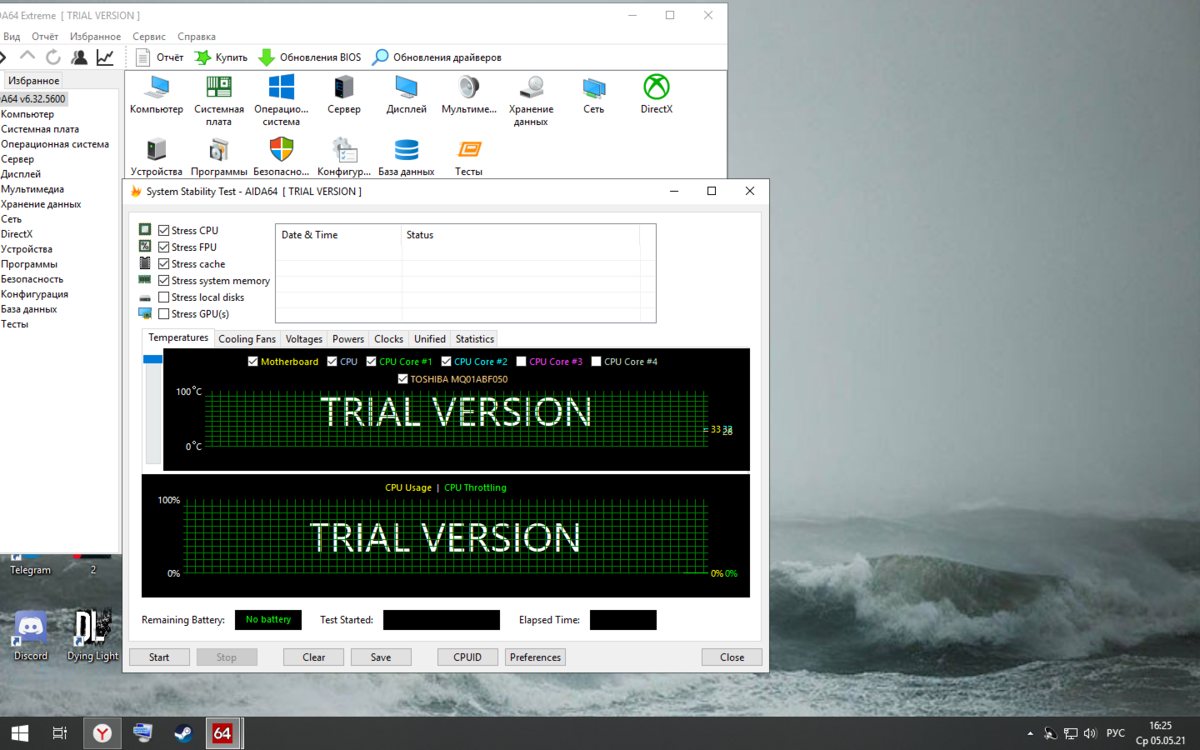Open the Справка menu
Image resolution: width=1200 pixels, height=750 pixels.
point(196,36)
